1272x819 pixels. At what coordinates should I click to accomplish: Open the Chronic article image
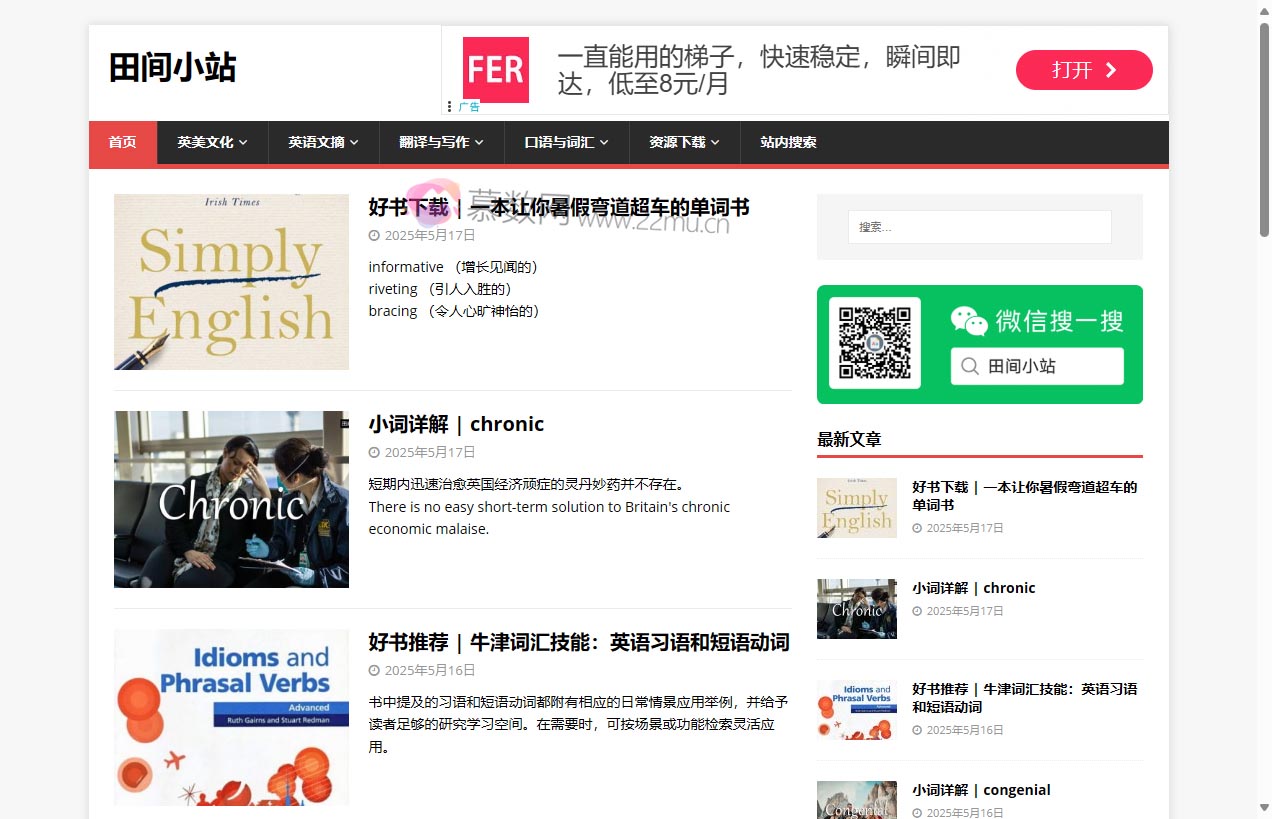point(231,499)
